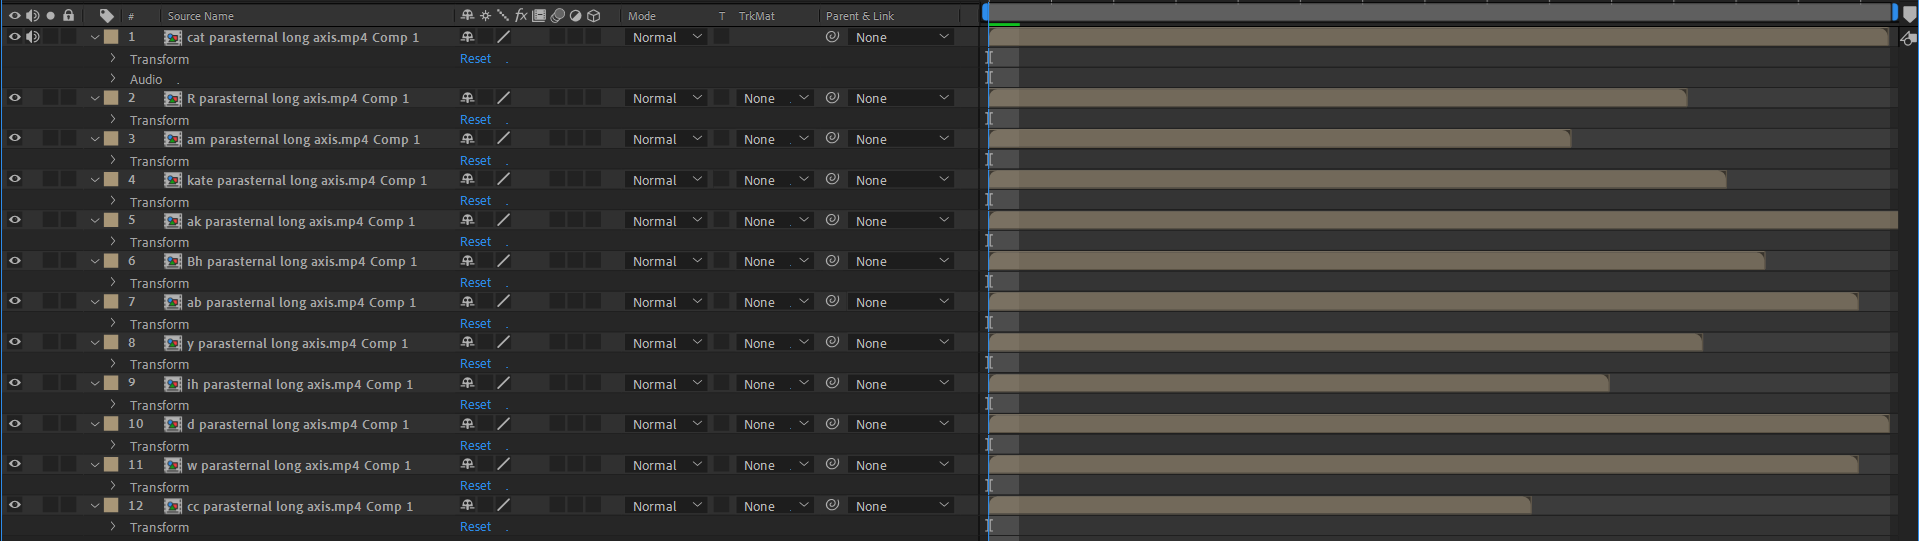This screenshot has height=541, width=1919.
Task: Click the Label tag column header icon
Action: [106, 15]
